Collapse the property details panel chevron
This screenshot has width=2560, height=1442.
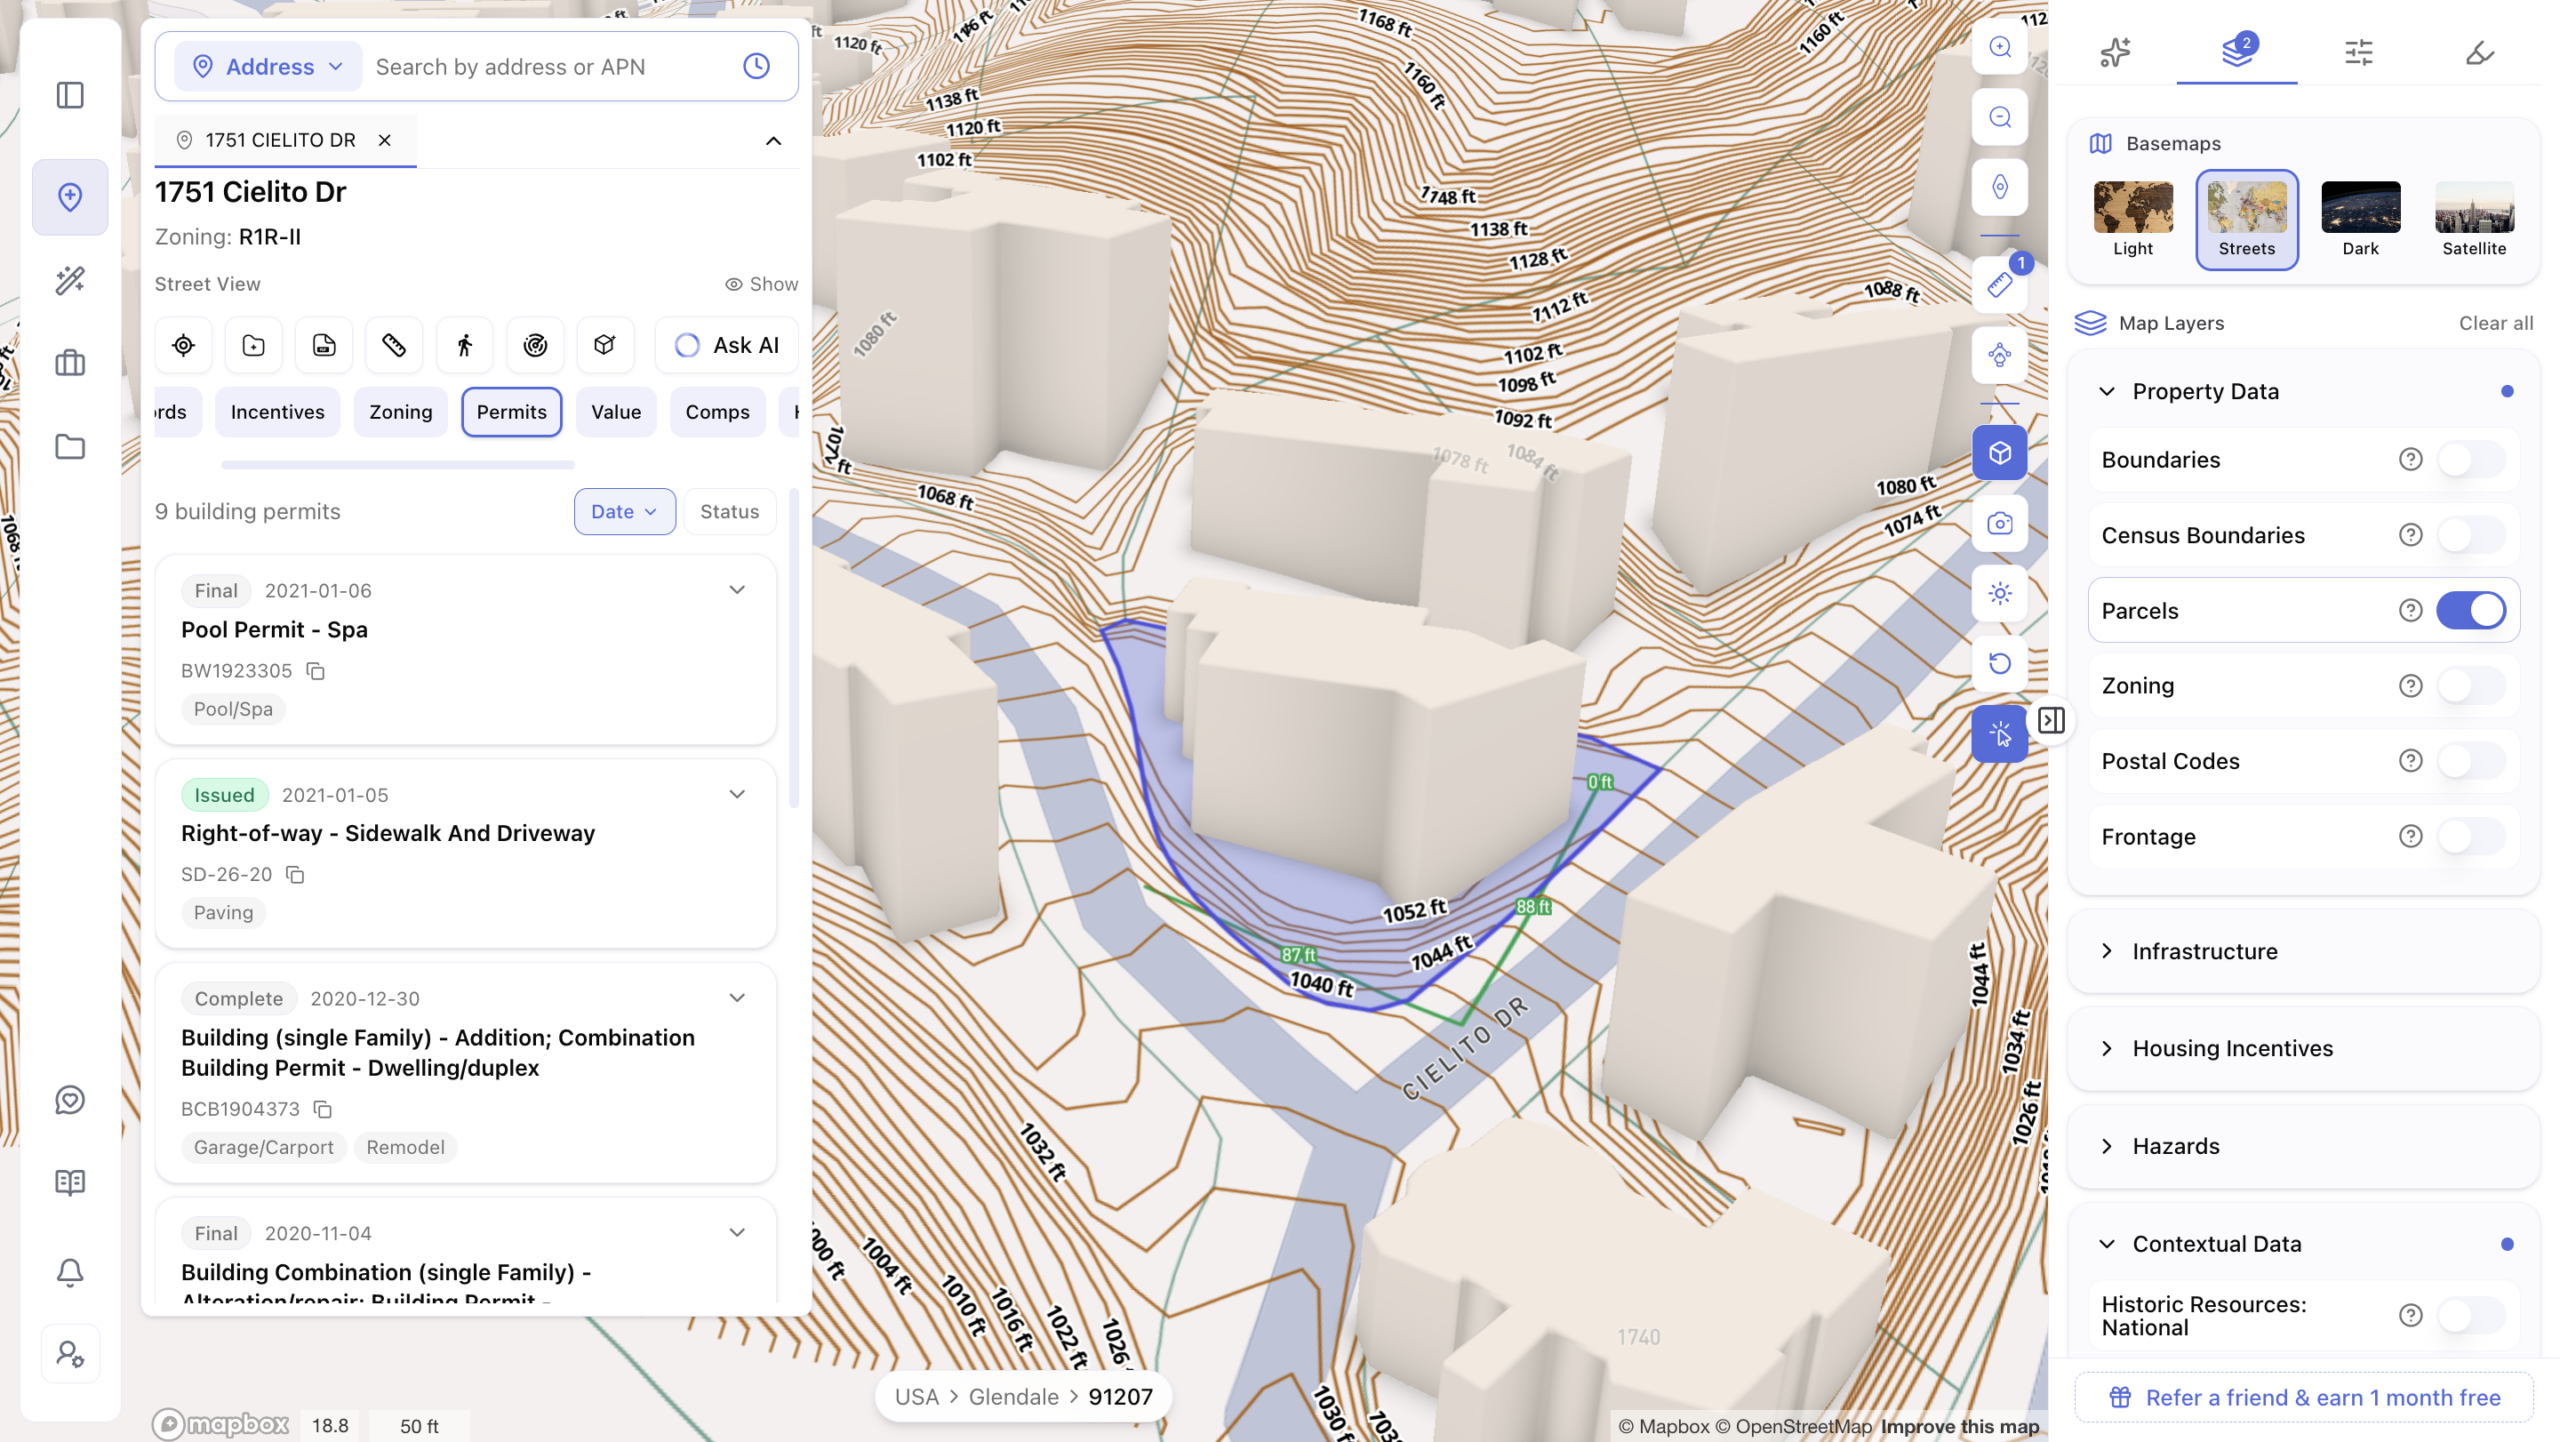pos(773,140)
